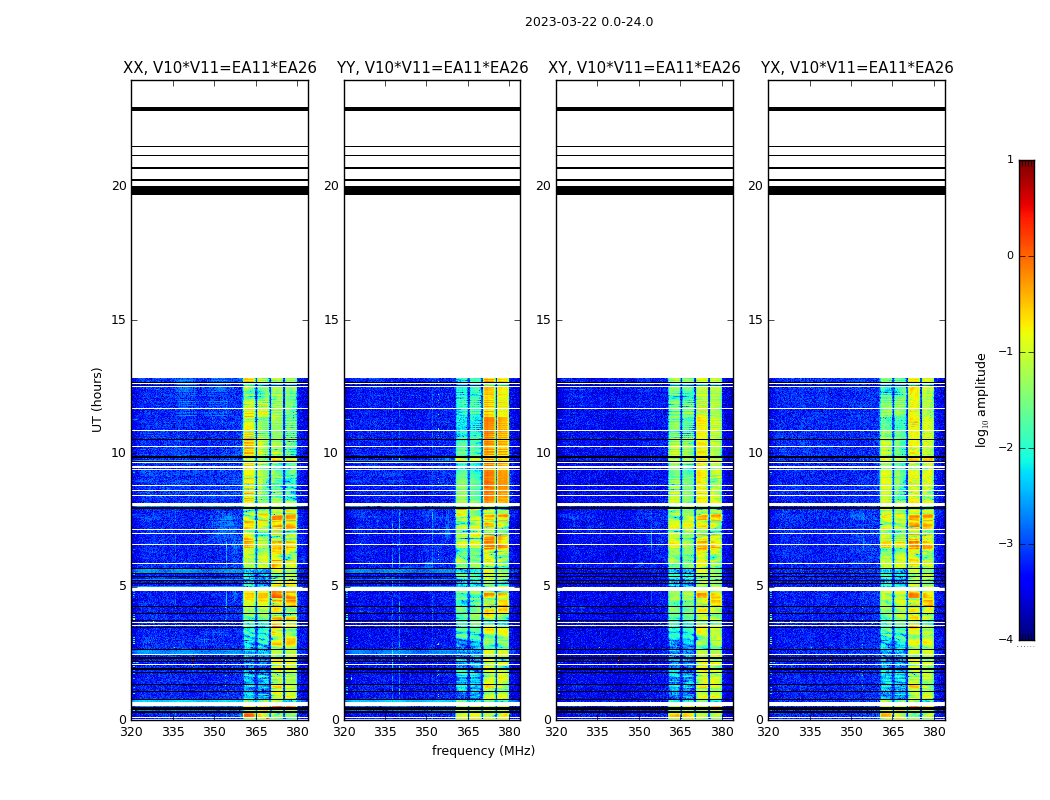This screenshot has width=1050, height=800.
Task: Click the date title 2023-03-22 0.0-24.0
Action: [588, 22]
